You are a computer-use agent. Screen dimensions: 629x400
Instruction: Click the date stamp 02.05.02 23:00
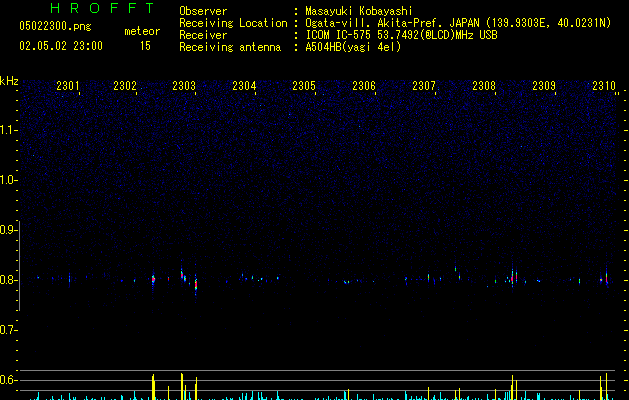[x=61, y=46]
